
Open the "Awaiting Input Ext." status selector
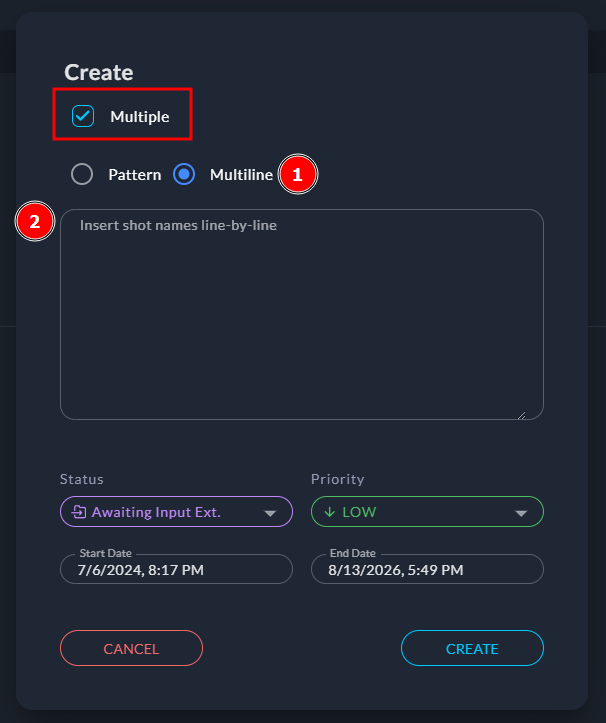point(160,512)
